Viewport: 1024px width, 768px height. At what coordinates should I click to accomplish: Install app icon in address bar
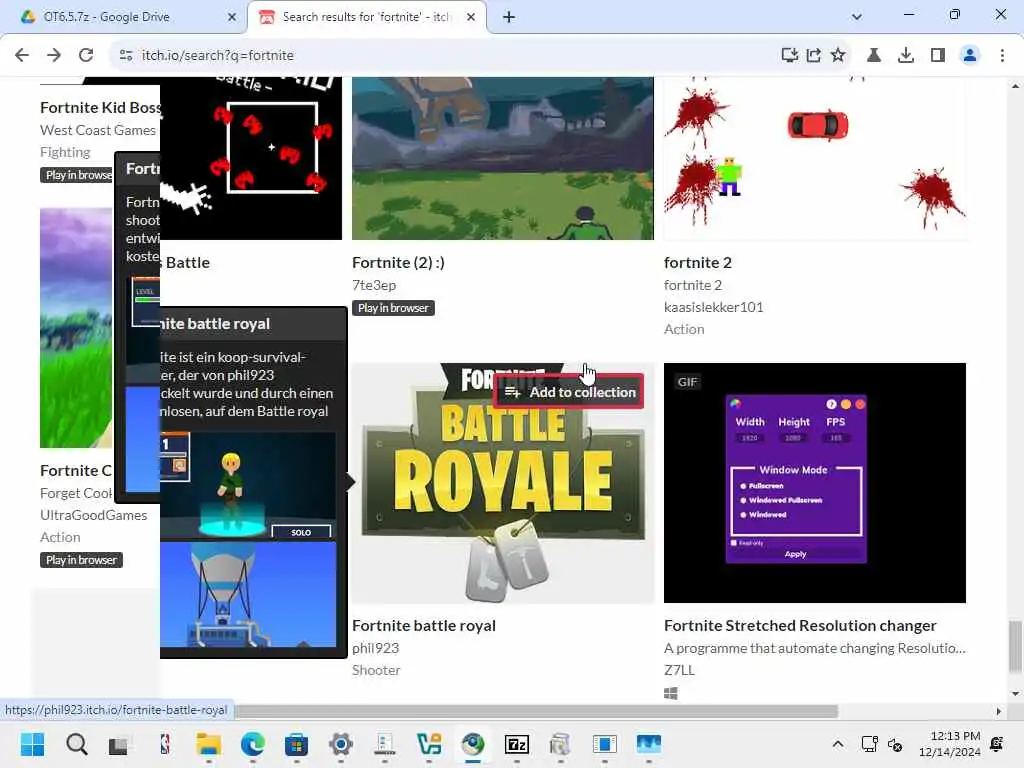790,56
